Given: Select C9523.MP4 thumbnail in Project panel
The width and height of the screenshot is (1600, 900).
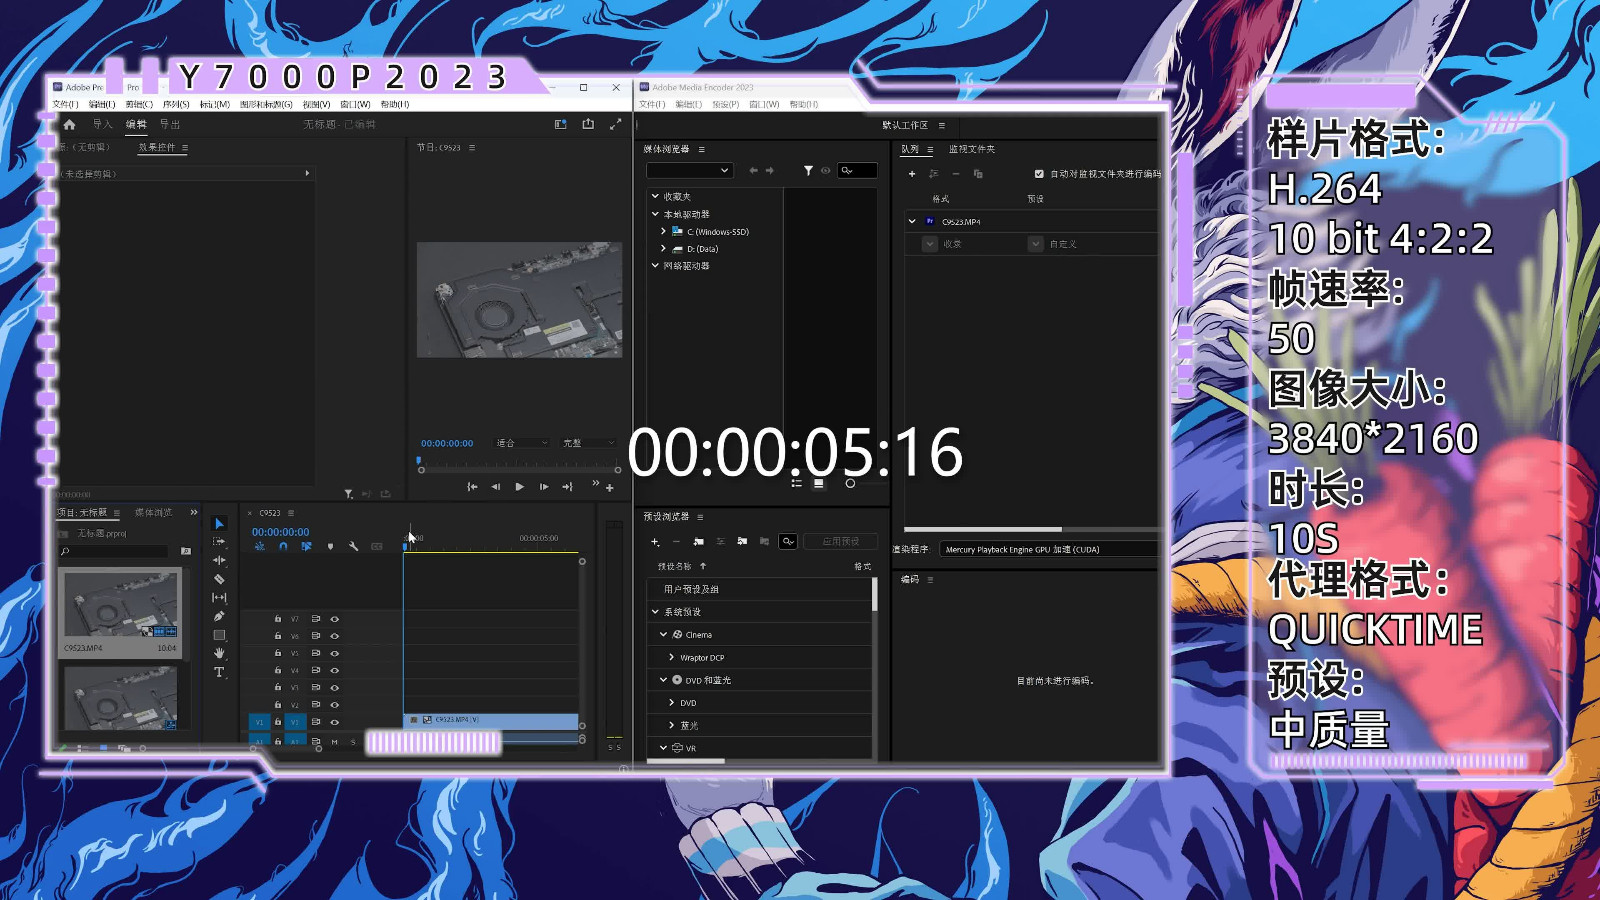Looking at the screenshot, I should coord(121,604).
